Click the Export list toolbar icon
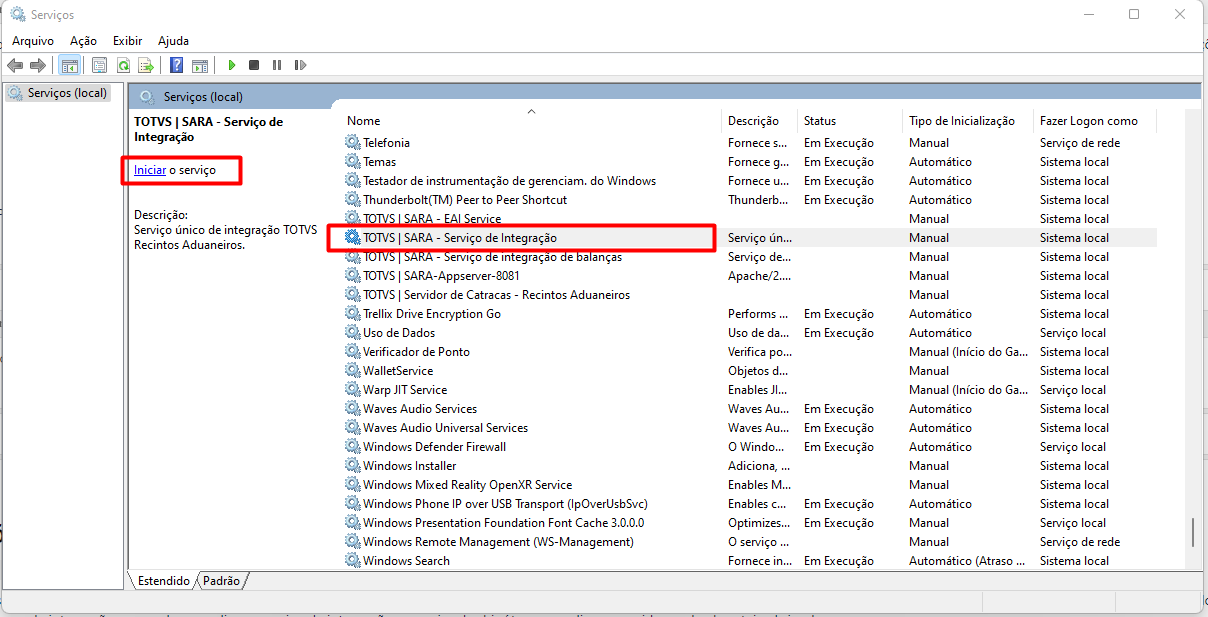Image resolution: width=1208 pixels, height=617 pixels. click(x=146, y=65)
